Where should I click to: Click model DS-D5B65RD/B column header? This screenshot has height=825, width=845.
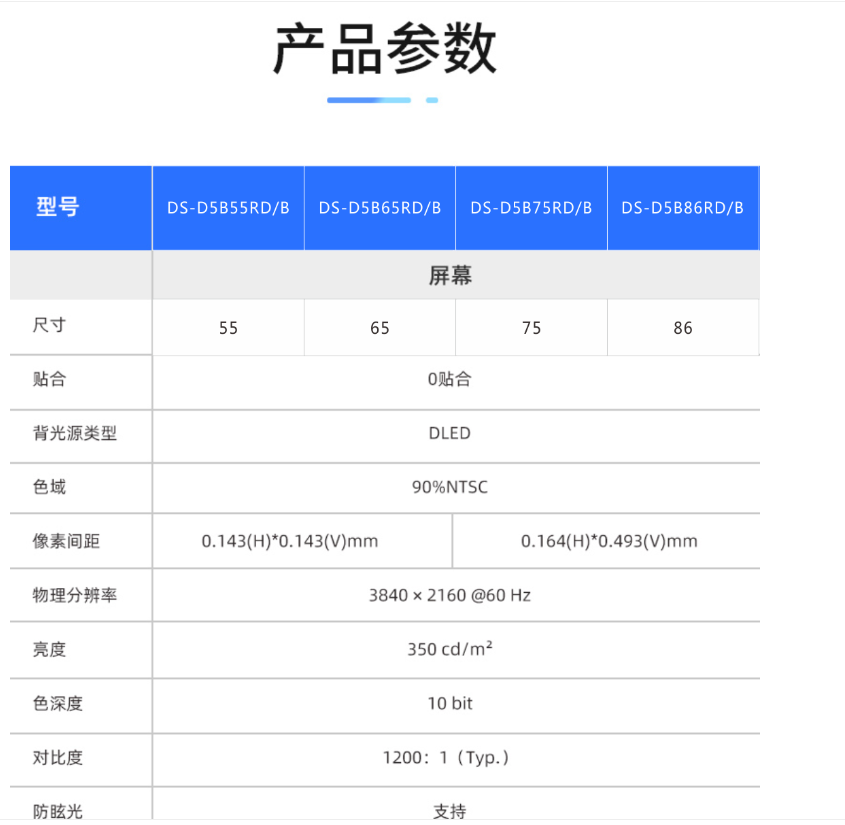(380, 208)
